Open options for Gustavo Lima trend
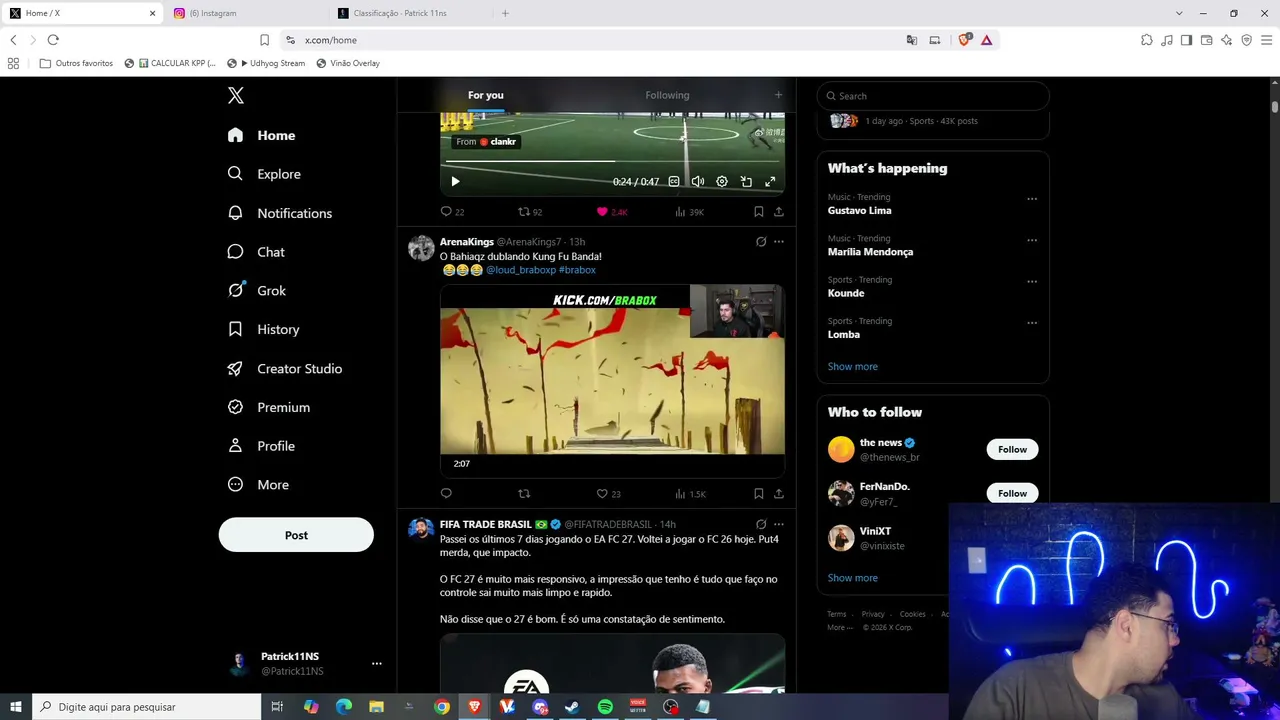 click(x=1032, y=199)
